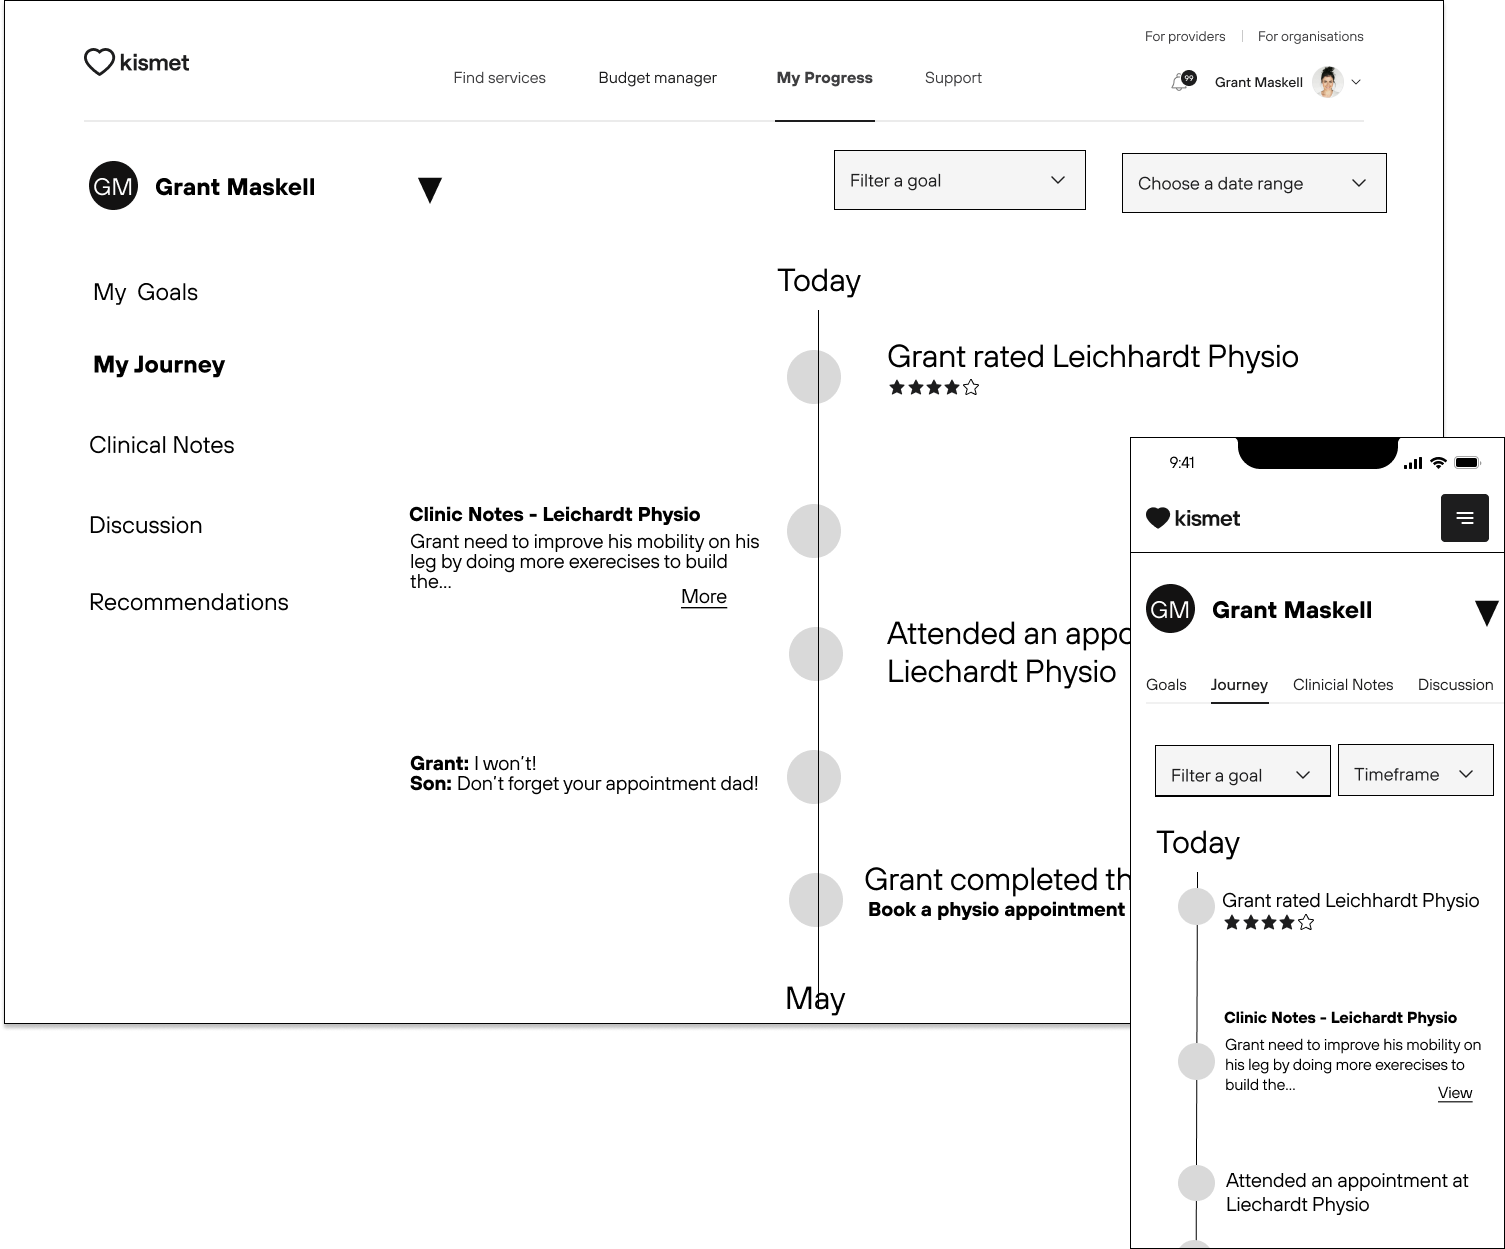Open the mobile hamburger menu
Image resolution: width=1505 pixels, height=1249 pixels.
click(x=1464, y=518)
